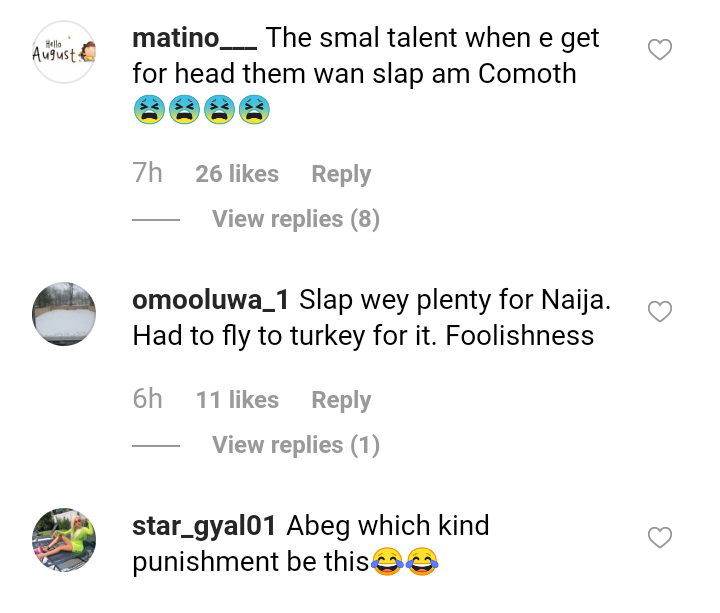View the 11 likes on omooluwa_1's comment
720x613 pixels.
point(237,400)
